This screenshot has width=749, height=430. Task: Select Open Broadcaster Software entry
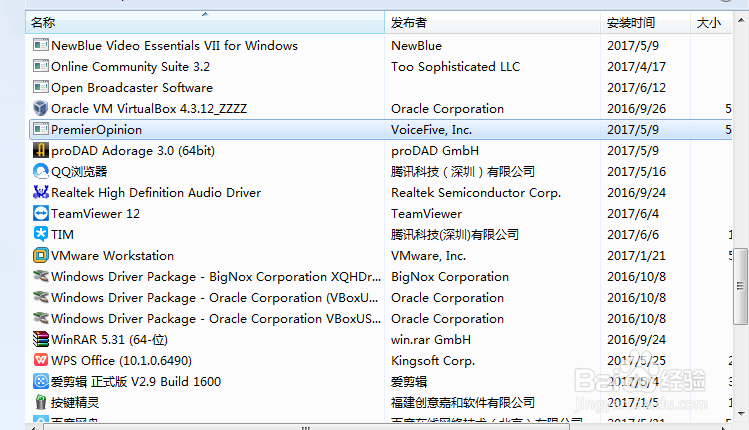point(131,87)
